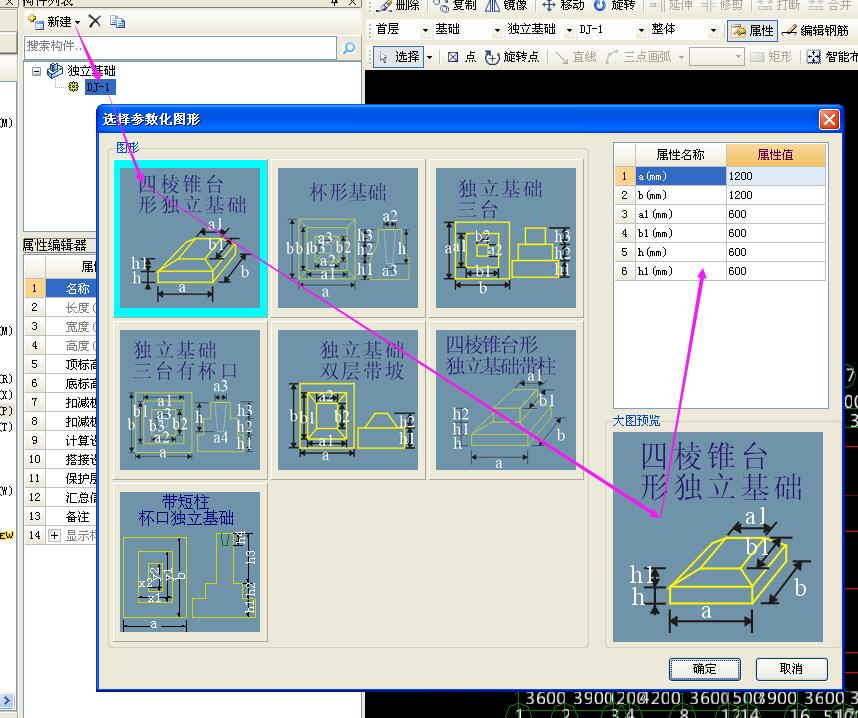858x718 pixels.
Task: Open the arrow next to 选择
Action: 430,57
